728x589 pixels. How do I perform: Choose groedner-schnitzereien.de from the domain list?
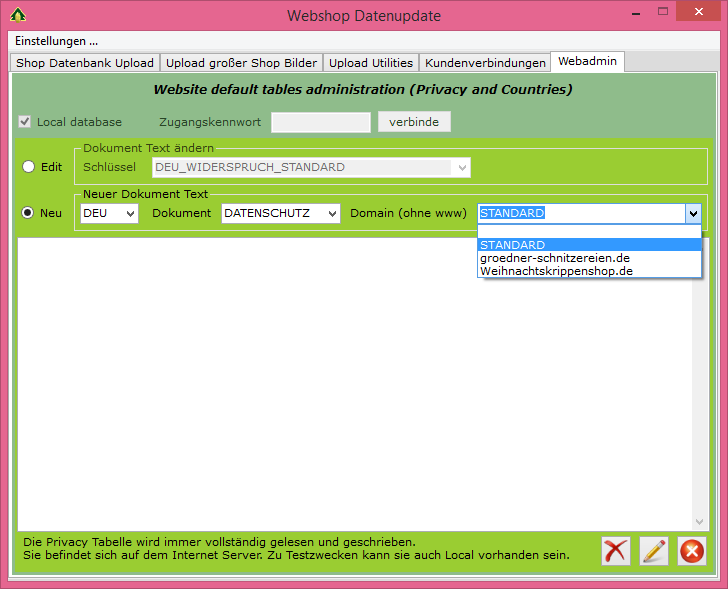(554, 258)
